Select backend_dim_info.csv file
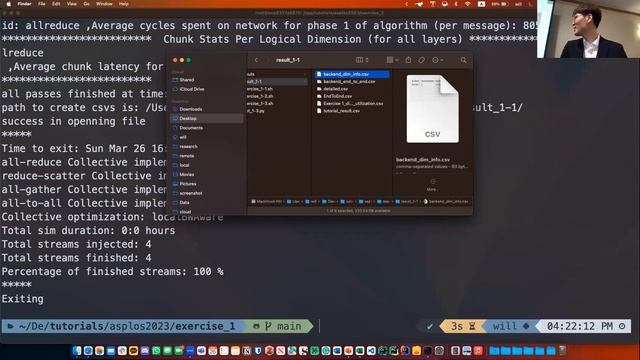640x360 pixels. tap(352, 74)
